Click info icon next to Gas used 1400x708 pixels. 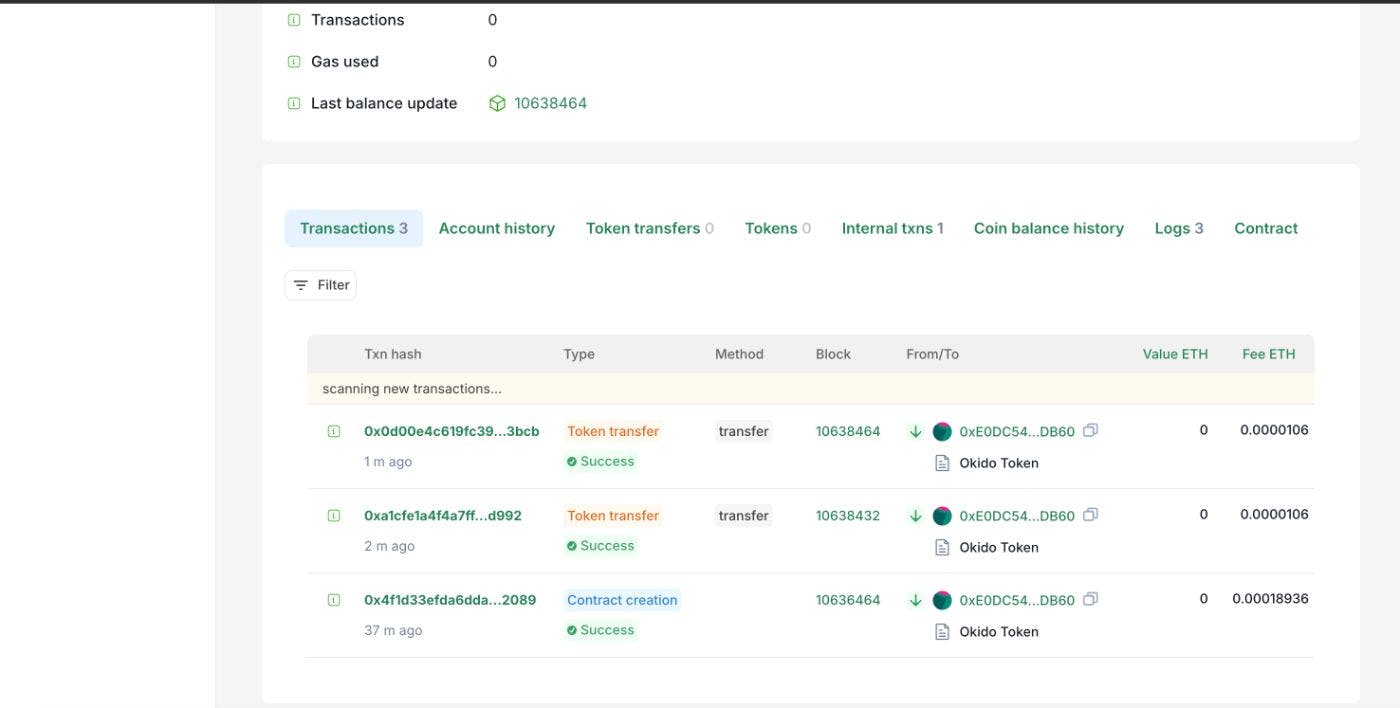tap(294, 62)
